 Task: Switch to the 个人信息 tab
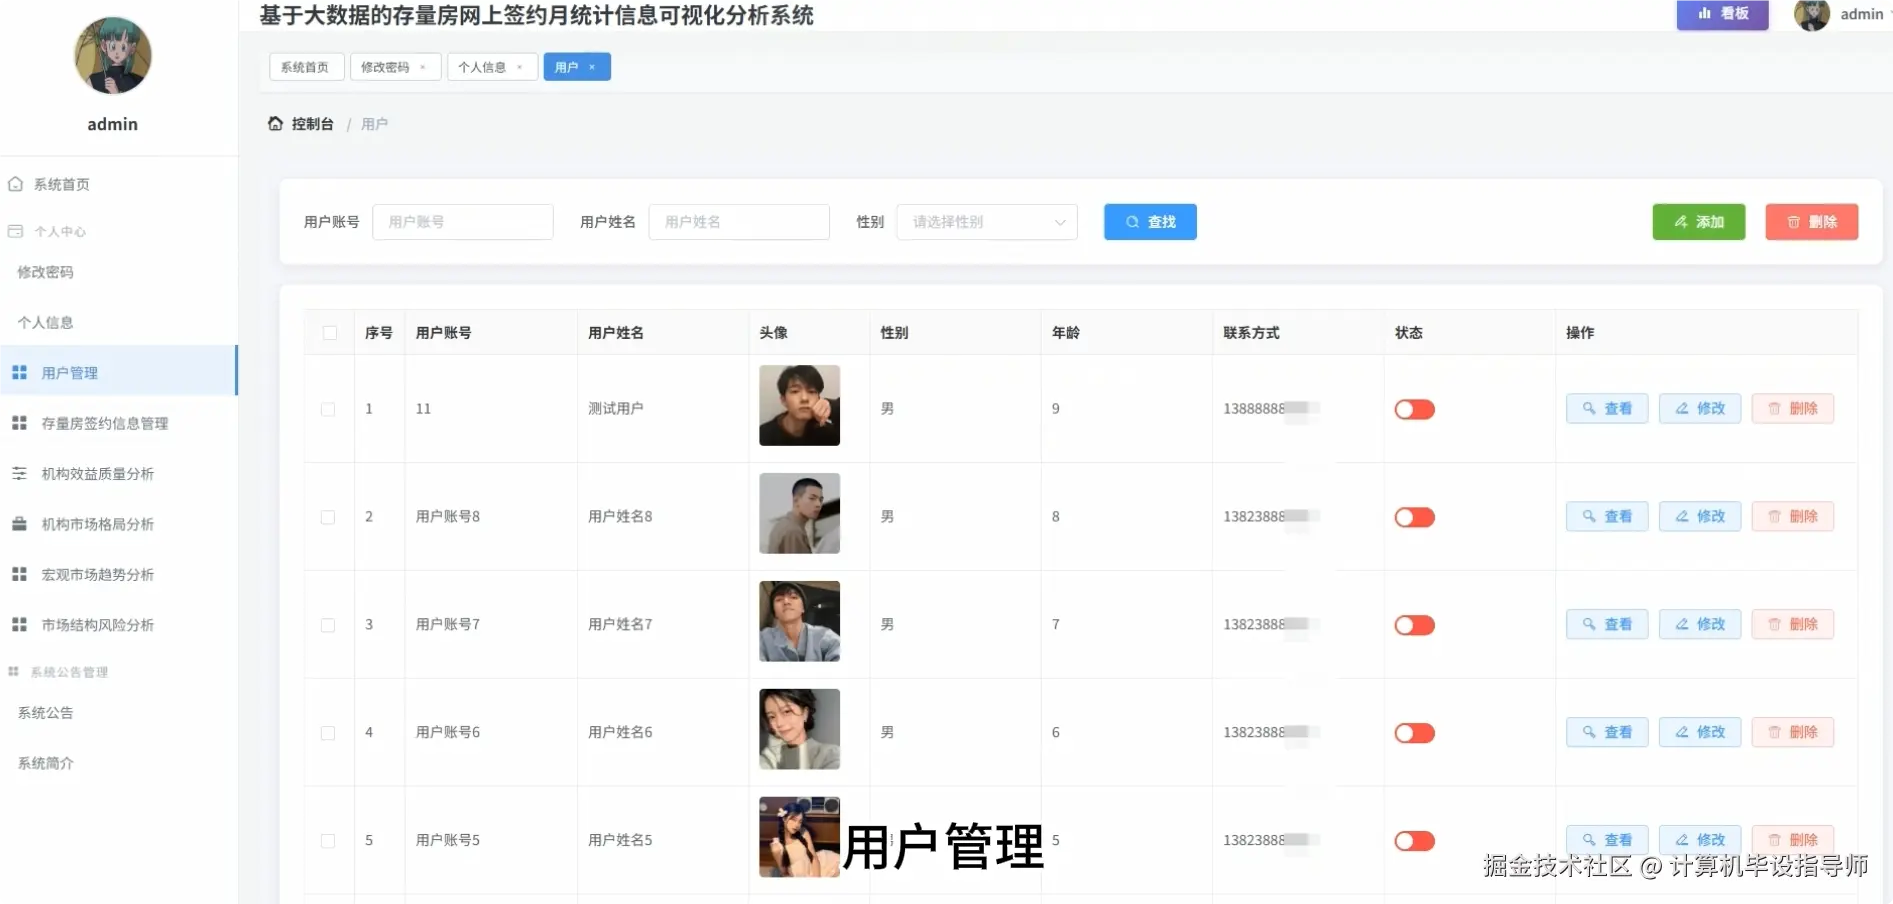(485, 66)
